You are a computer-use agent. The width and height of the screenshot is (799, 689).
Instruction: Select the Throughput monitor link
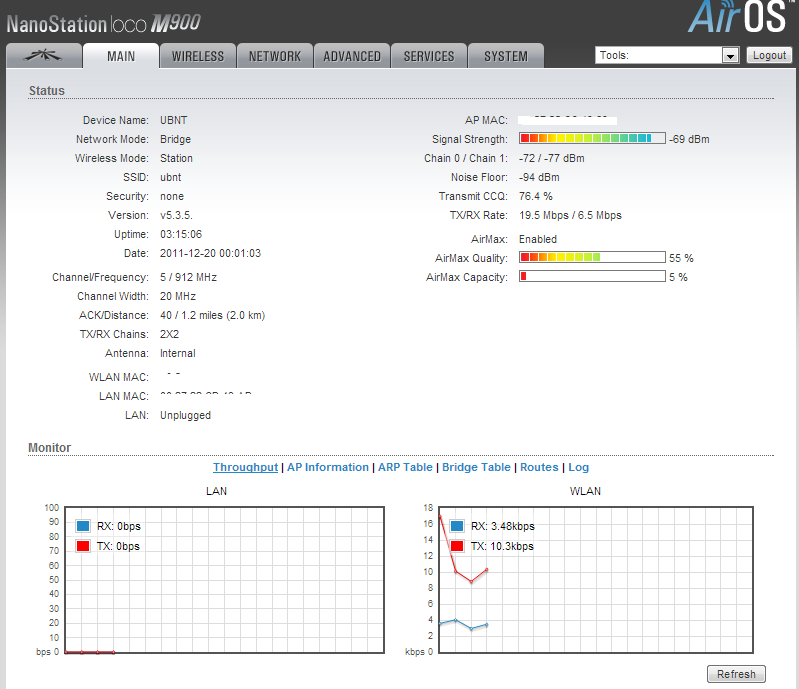coord(246,467)
